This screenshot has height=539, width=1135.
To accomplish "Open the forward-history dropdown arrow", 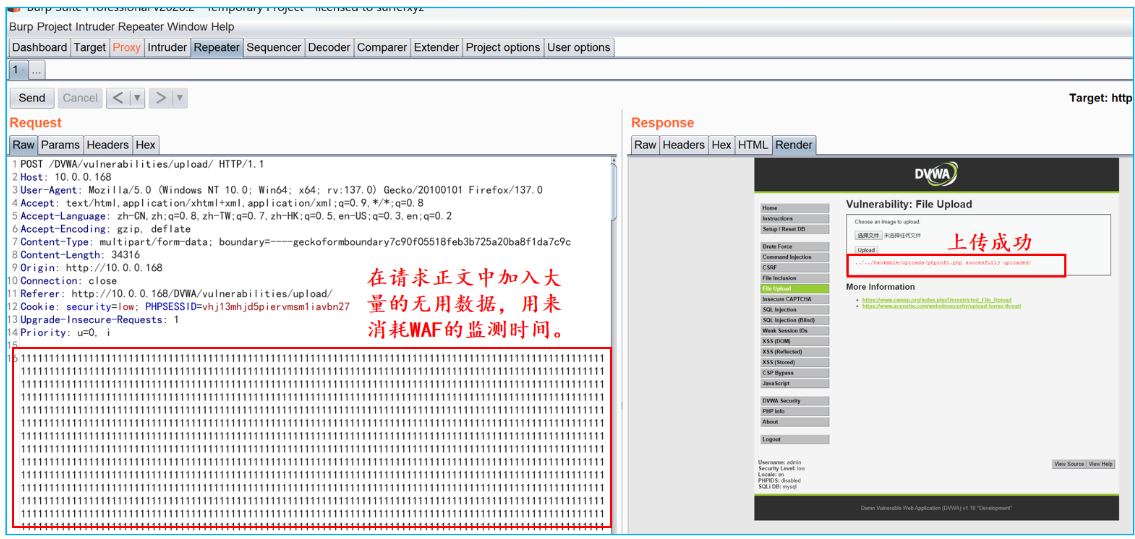I will (180, 98).
